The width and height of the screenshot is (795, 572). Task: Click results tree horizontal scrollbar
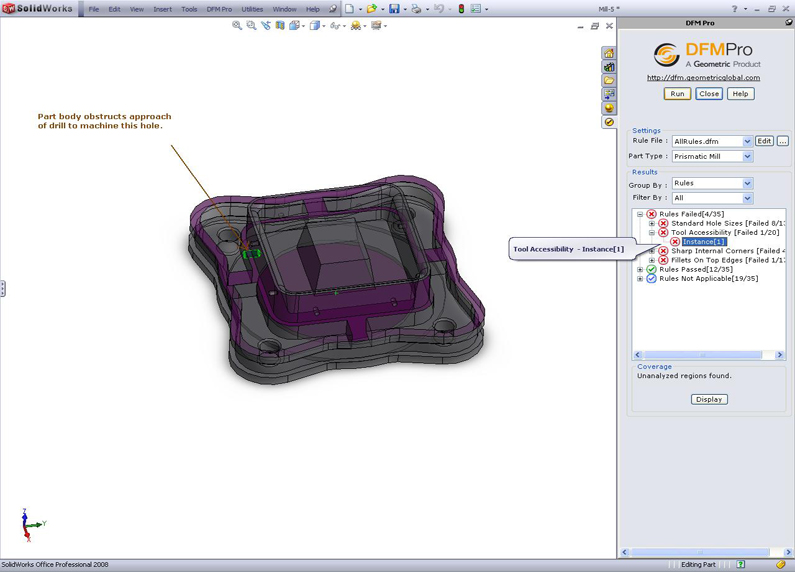click(703, 355)
